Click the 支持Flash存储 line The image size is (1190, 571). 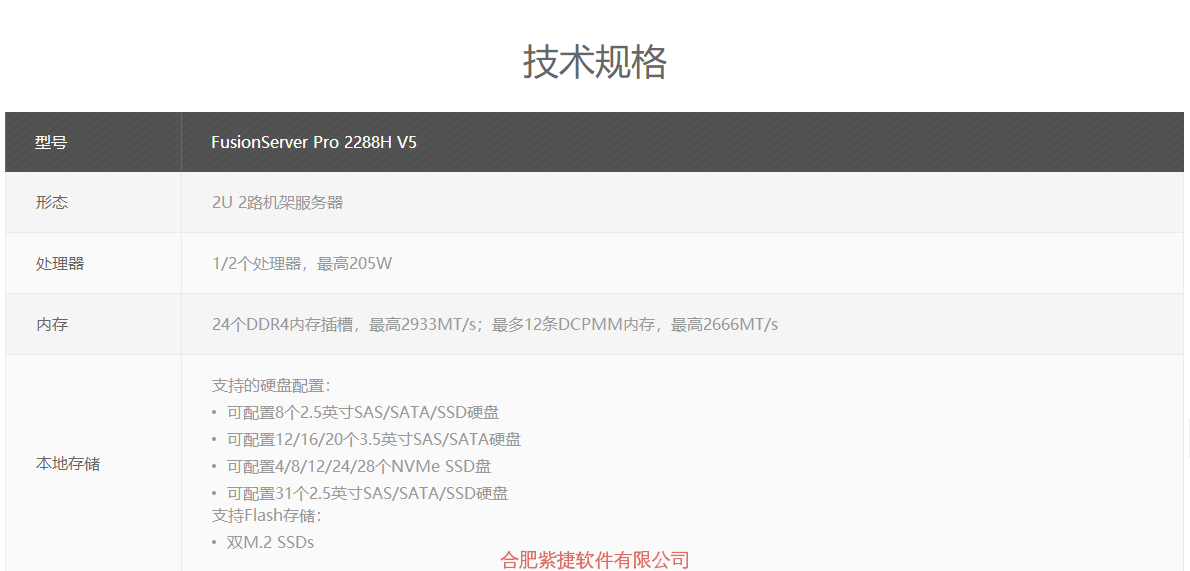(x=267, y=516)
